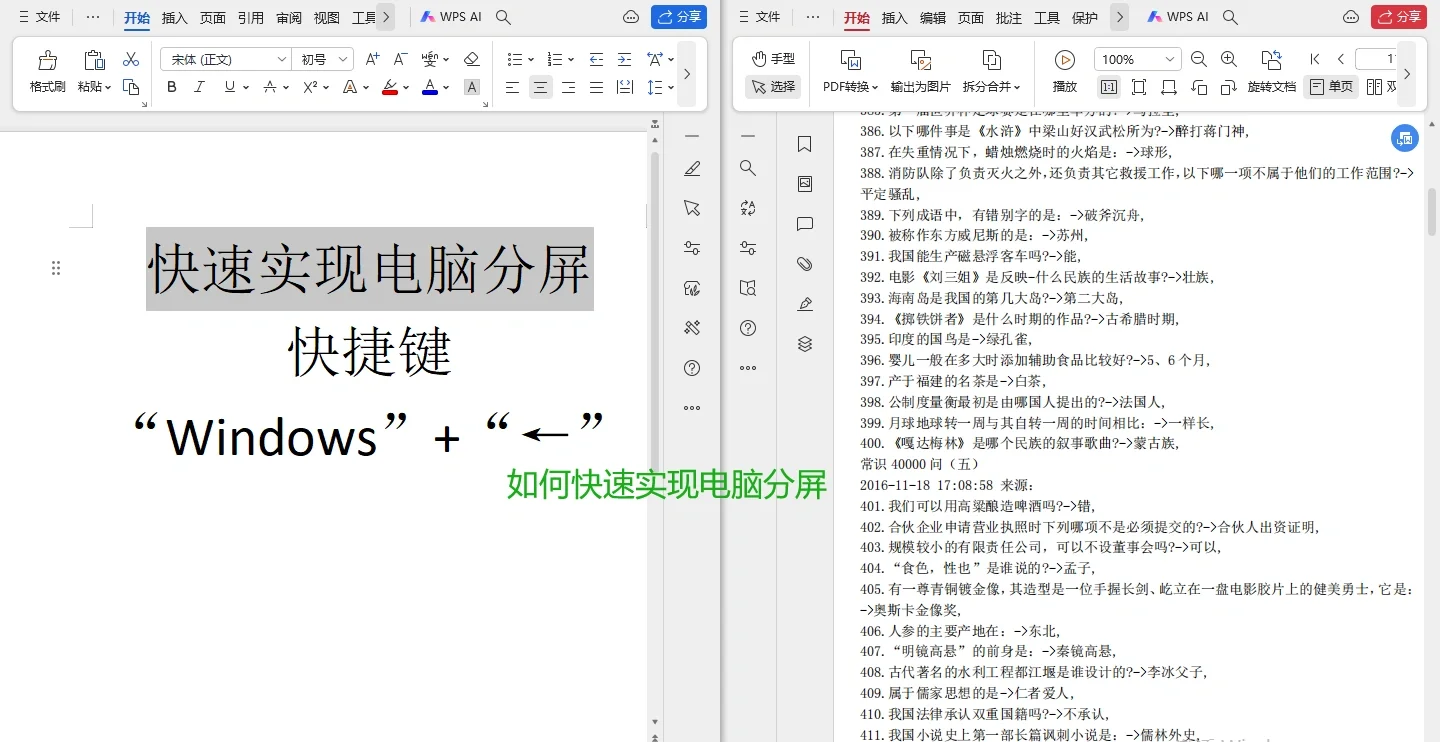Viewport: 1440px width, 742px height.
Task: Toggle character shading (gray A) in Writer
Action: [472, 87]
